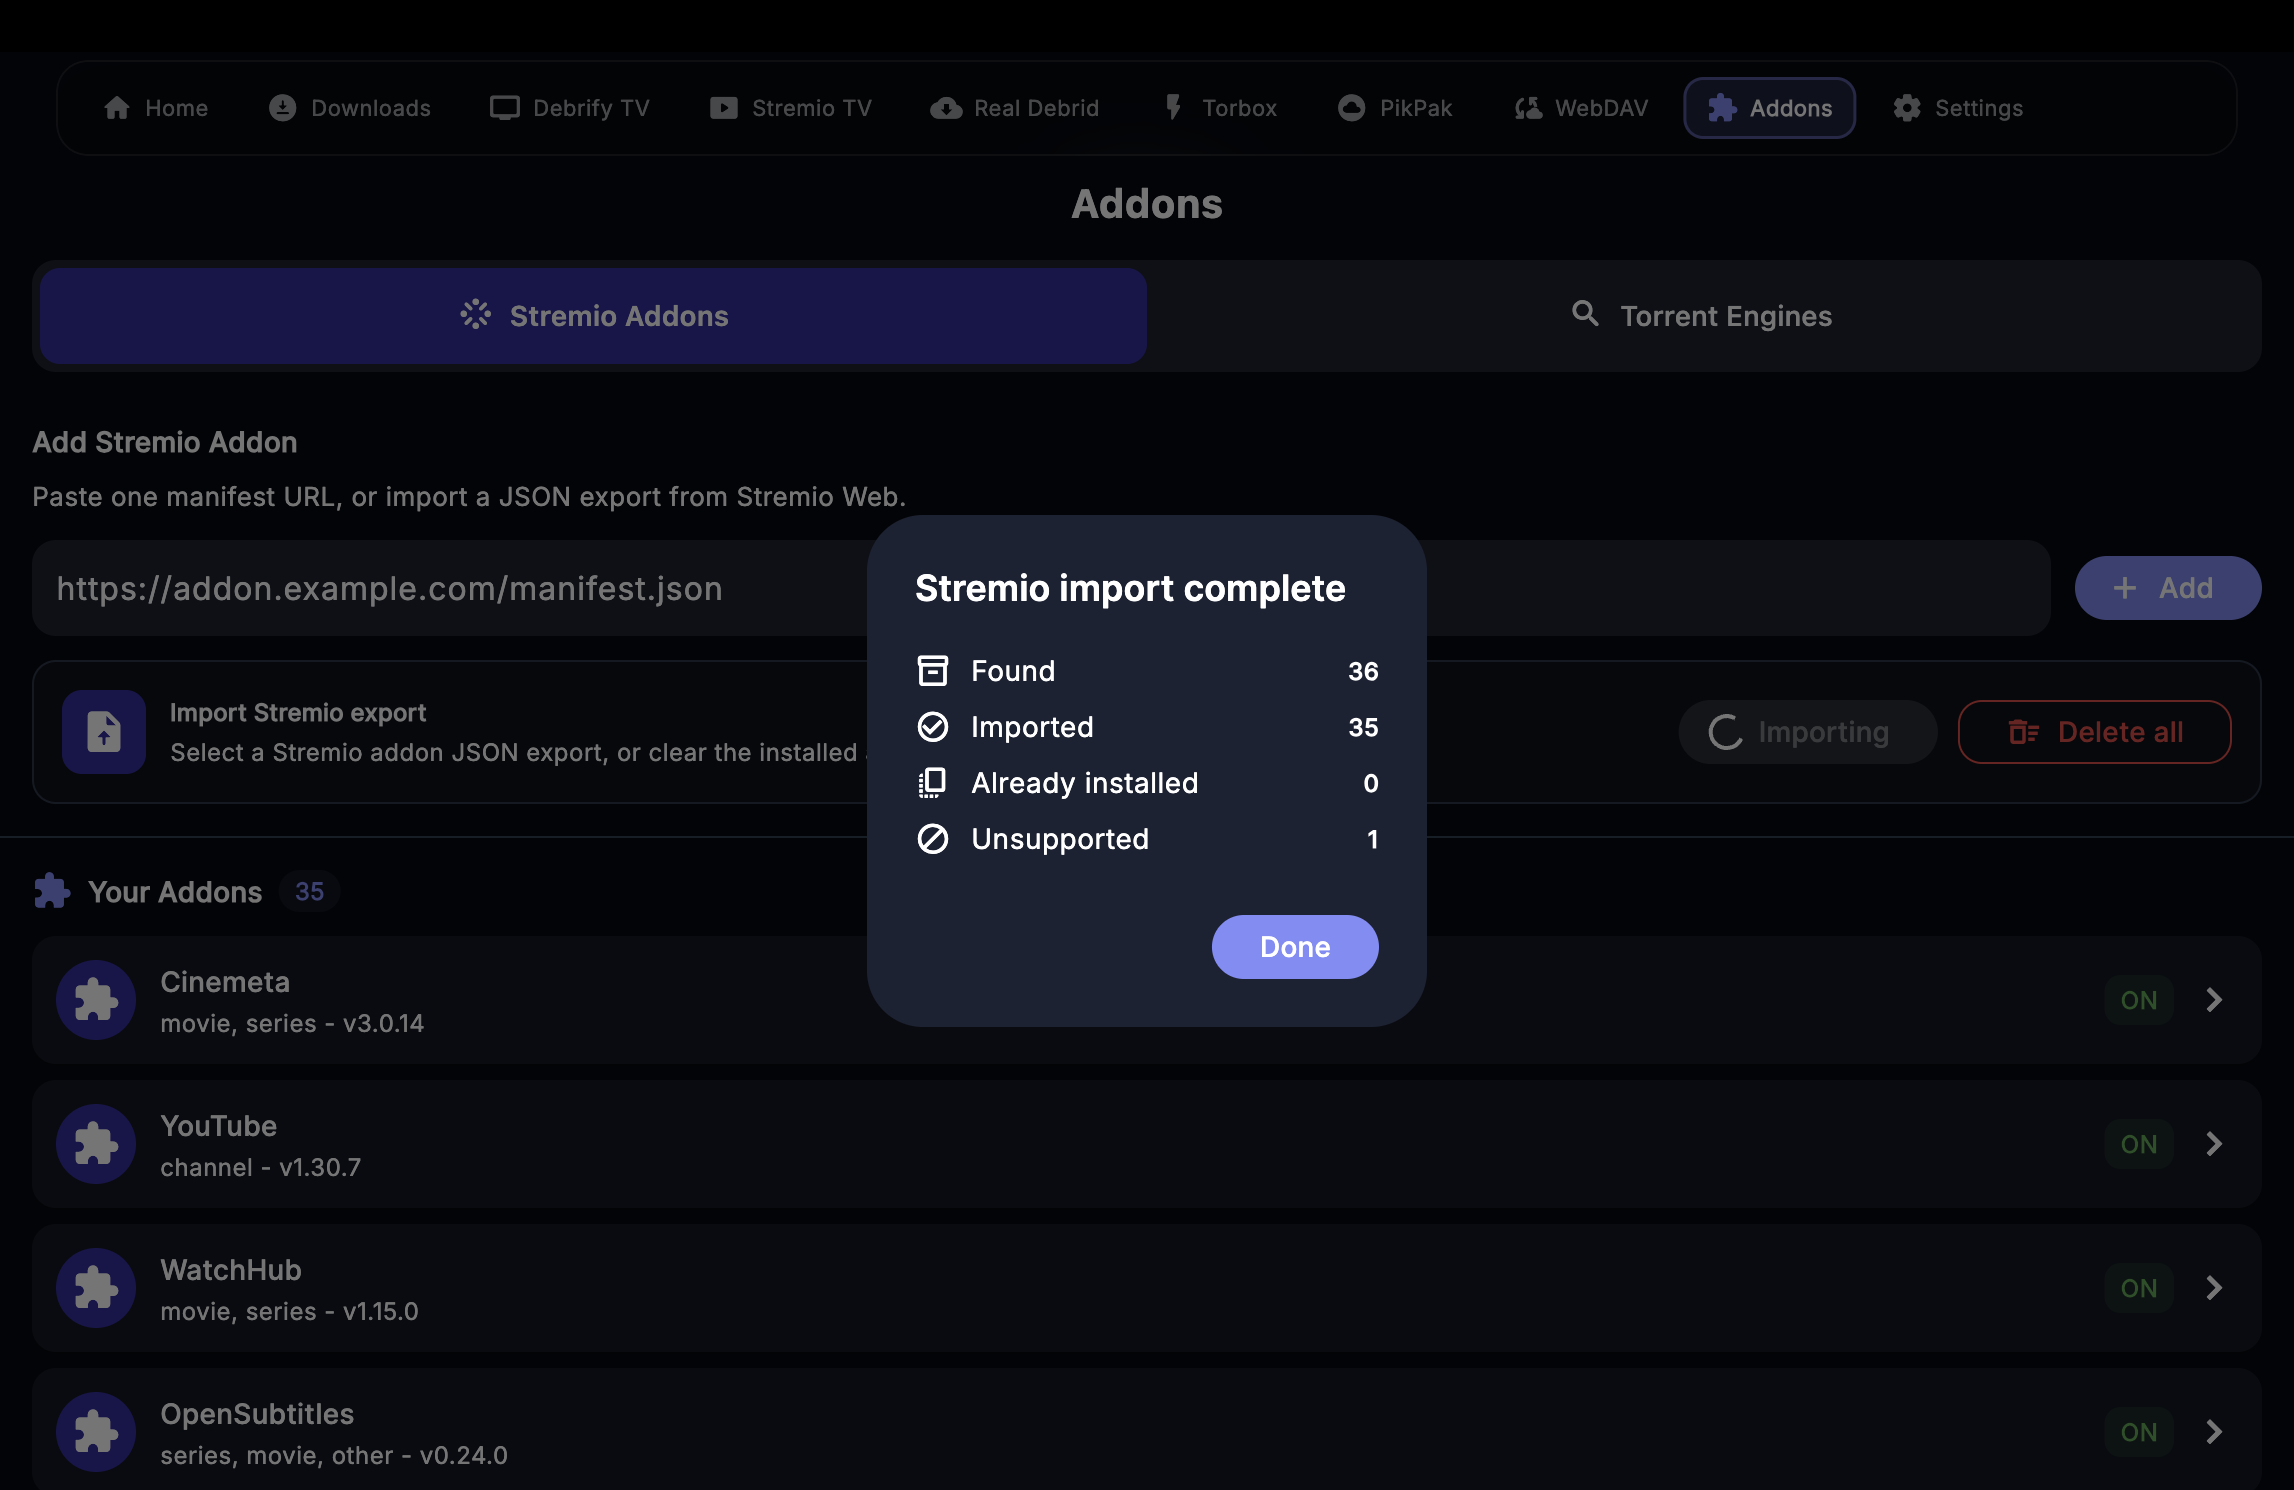The height and width of the screenshot is (1490, 2294).
Task: Click the Add button
Action: 2168,588
